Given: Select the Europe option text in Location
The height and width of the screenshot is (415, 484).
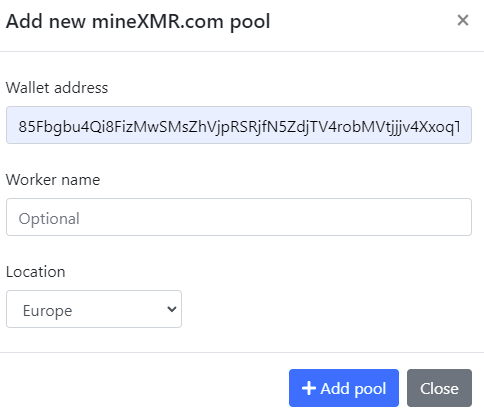Looking at the screenshot, I should pyautogui.click(x=47, y=311).
